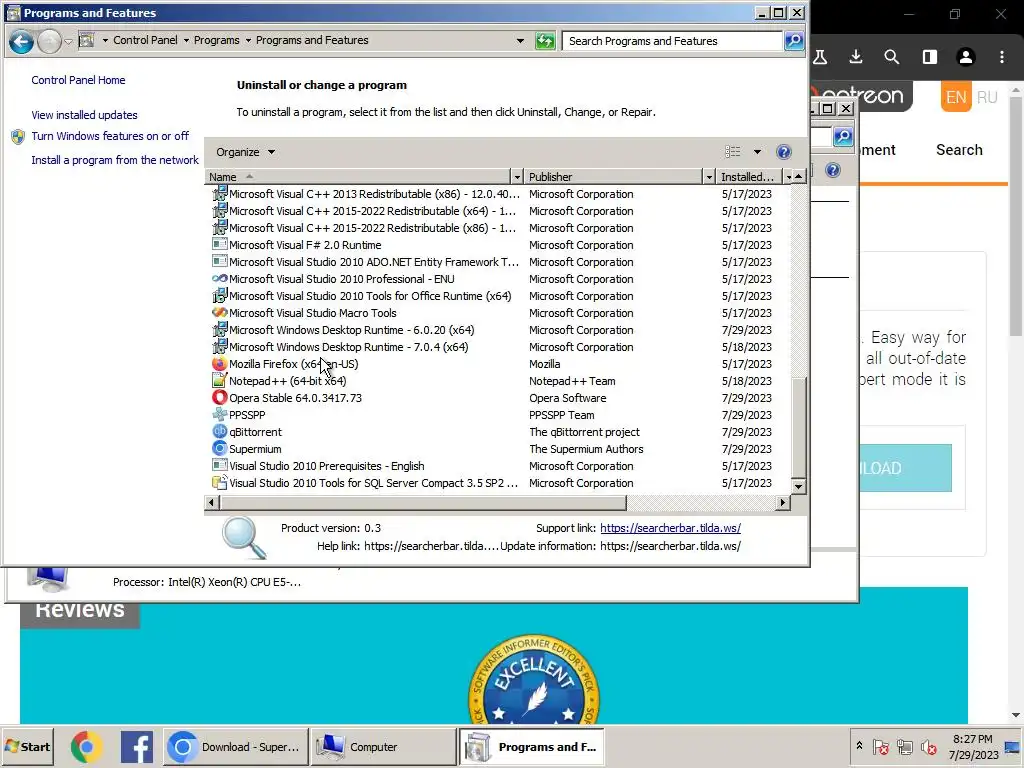Click the vertical scrollbar down arrow in list
The height and width of the screenshot is (768, 1024).
[798, 487]
